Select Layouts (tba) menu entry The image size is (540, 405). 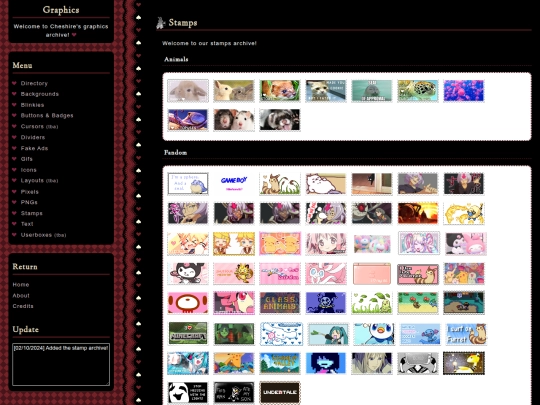pyautogui.click(x=39, y=180)
